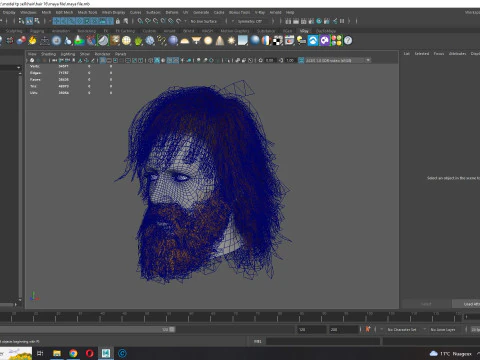Open the Shading menu in viewport panel

click(x=48, y=54)
